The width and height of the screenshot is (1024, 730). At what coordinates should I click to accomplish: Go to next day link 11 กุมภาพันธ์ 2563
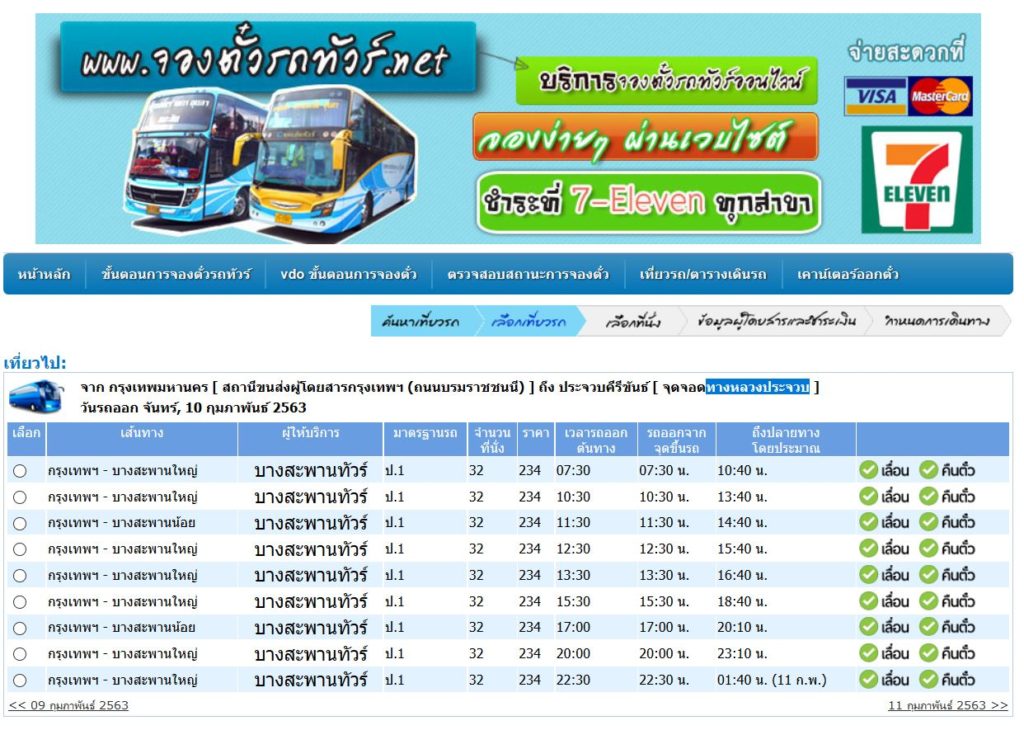pos(947,705)
